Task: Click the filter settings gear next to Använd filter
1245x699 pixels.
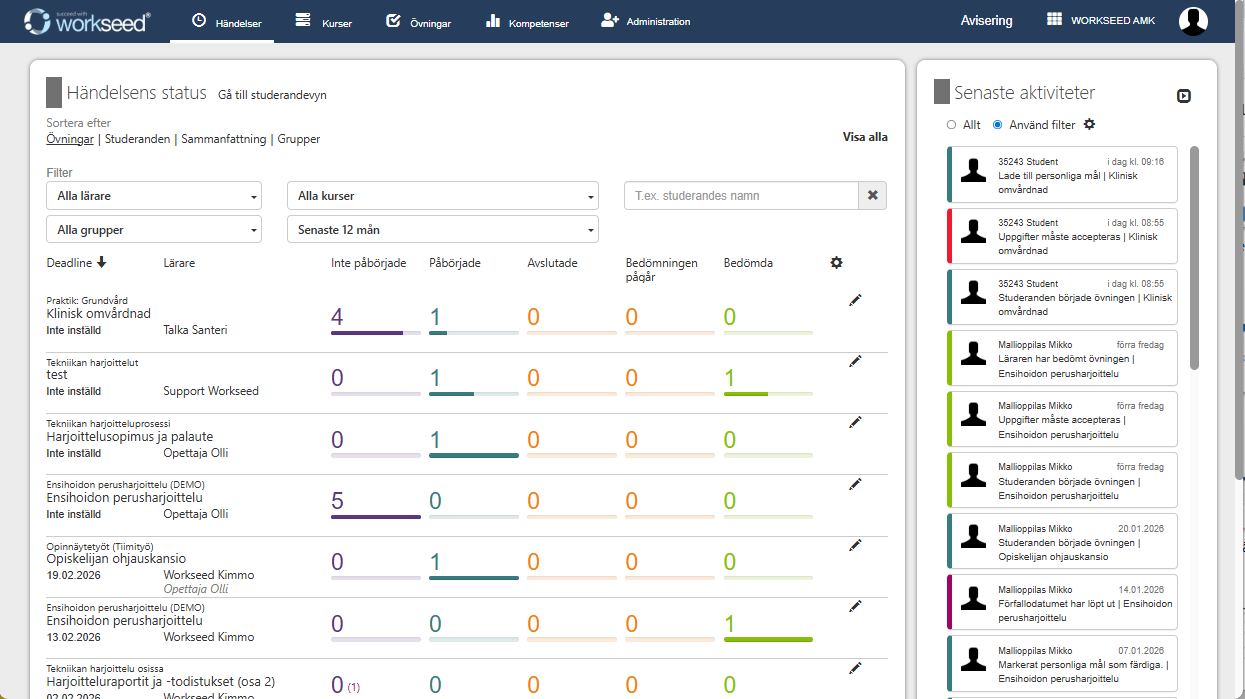Action: click(1089, 125)
